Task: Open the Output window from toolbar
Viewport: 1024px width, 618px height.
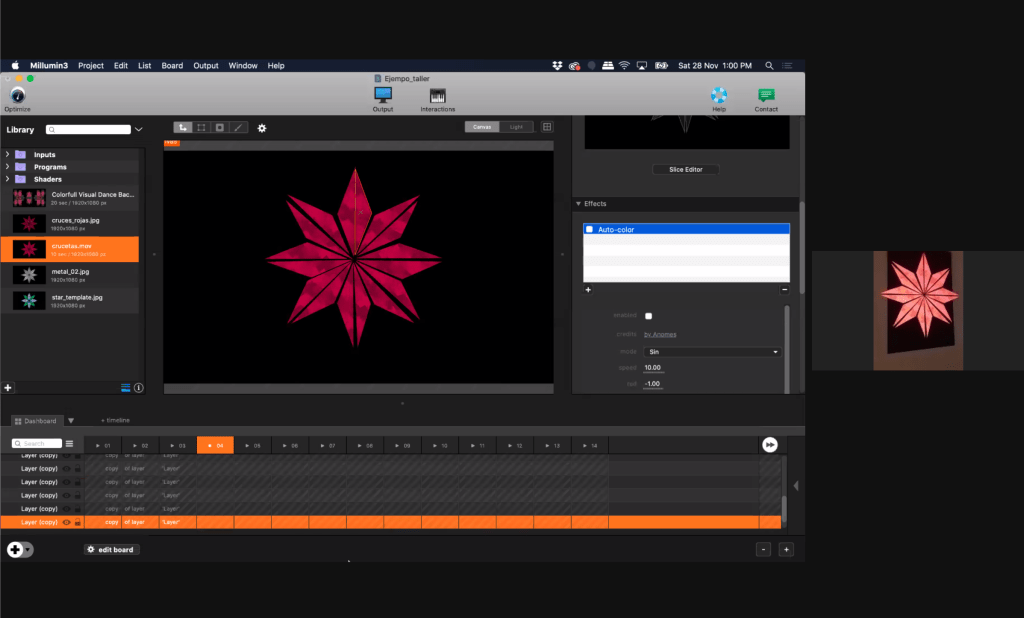Action: pos(382,96)
